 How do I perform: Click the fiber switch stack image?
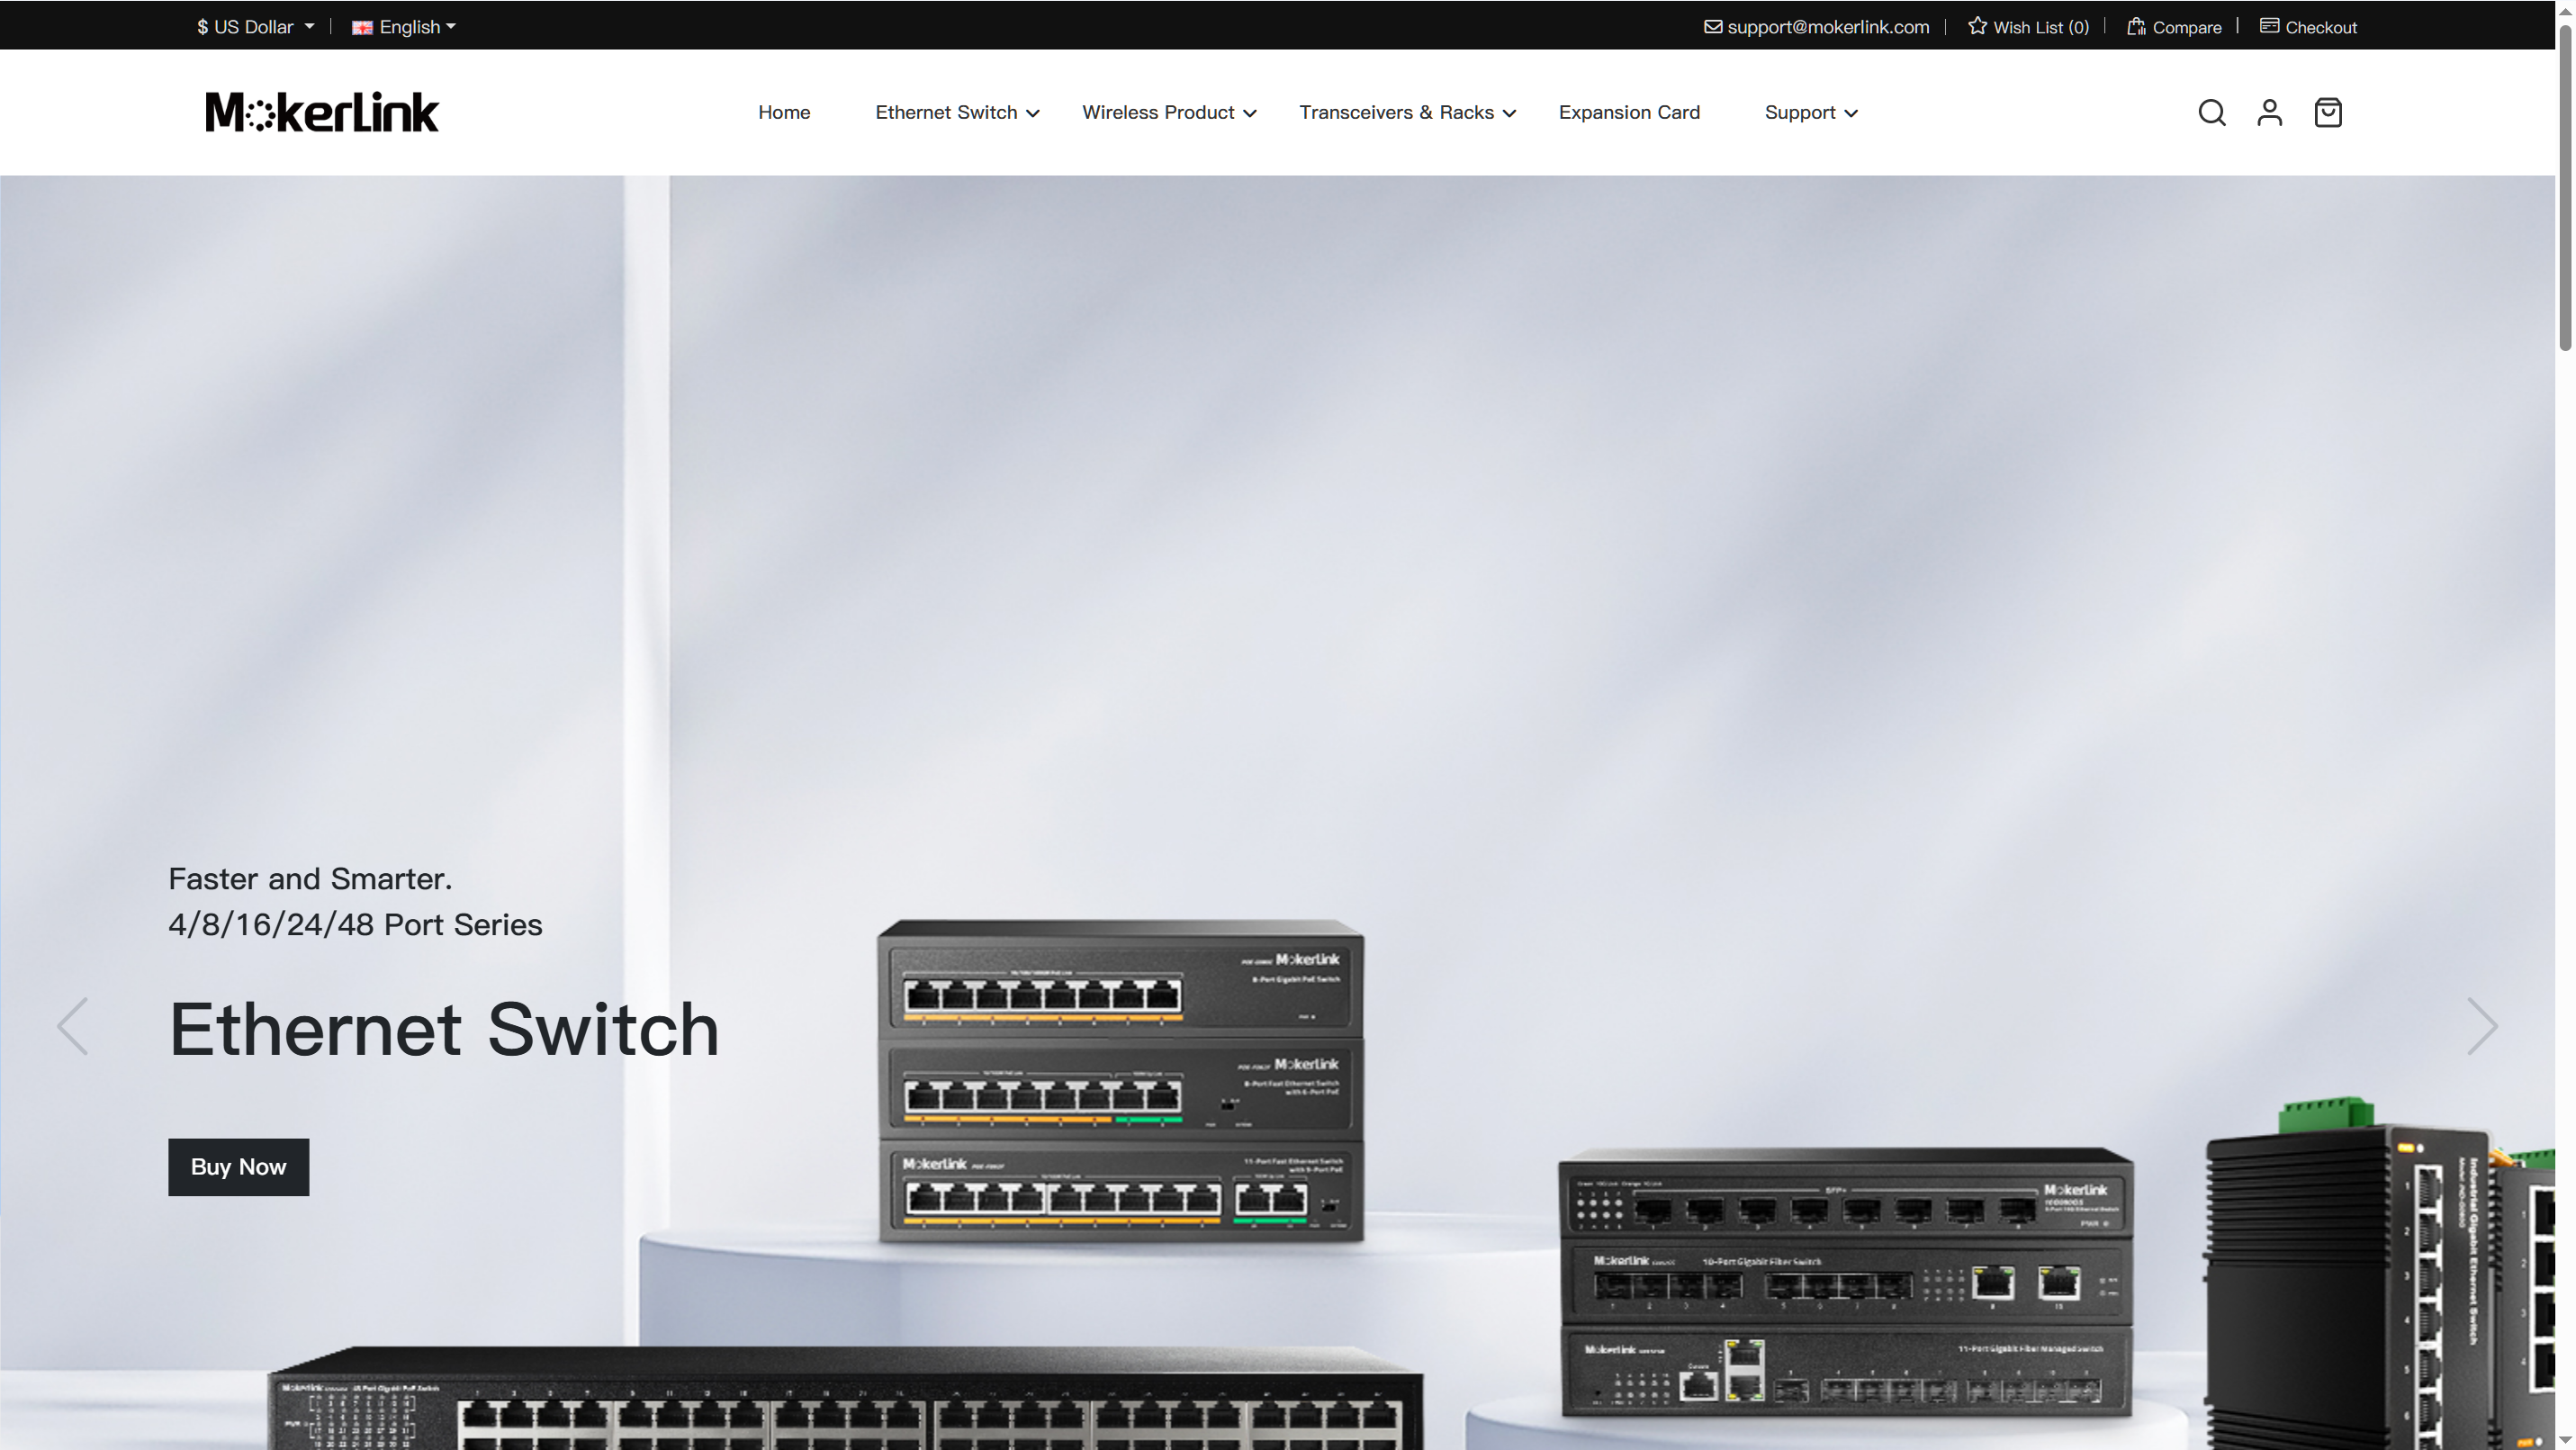click(x=1846, y=1282)
